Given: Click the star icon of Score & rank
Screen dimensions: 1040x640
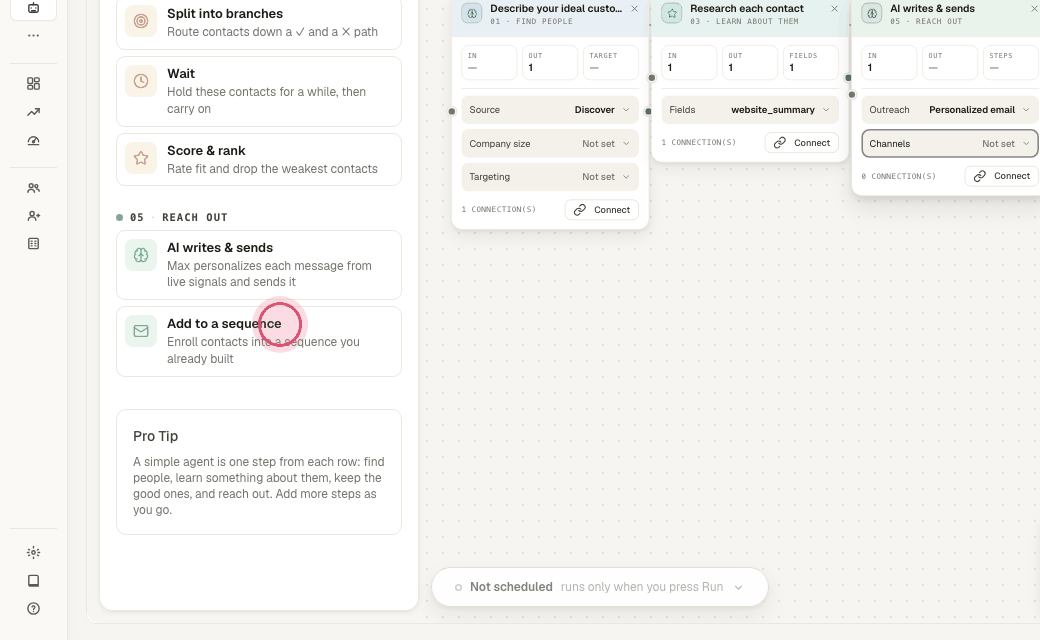Looking at the screenshot, I should coord(141,158).
